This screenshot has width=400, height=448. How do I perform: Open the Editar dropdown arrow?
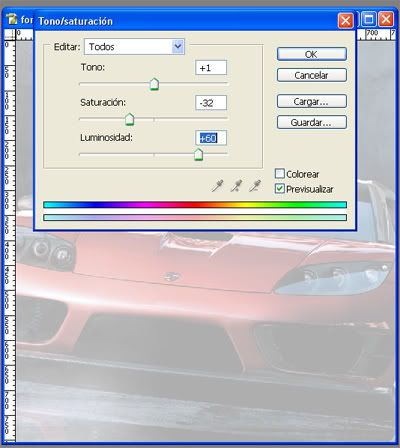(x=178, y=46)
